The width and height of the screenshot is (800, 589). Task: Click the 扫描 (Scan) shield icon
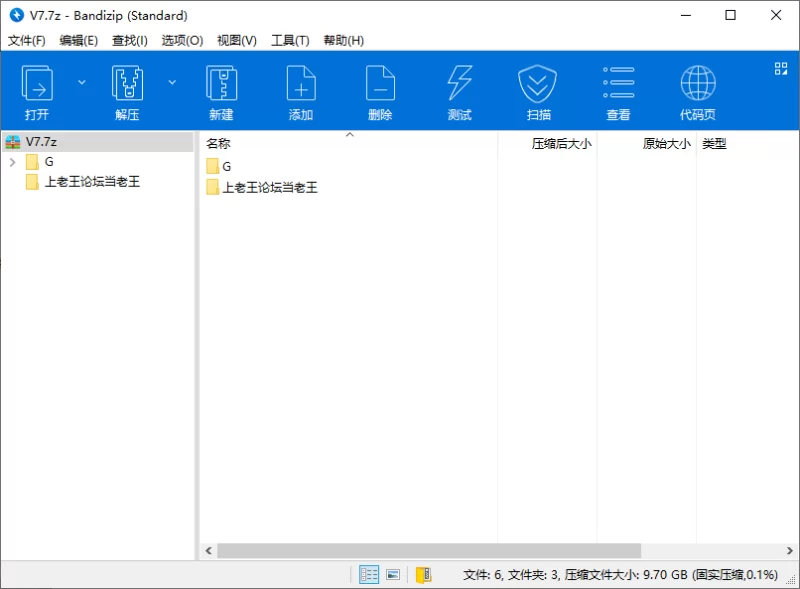click(538, 92)
